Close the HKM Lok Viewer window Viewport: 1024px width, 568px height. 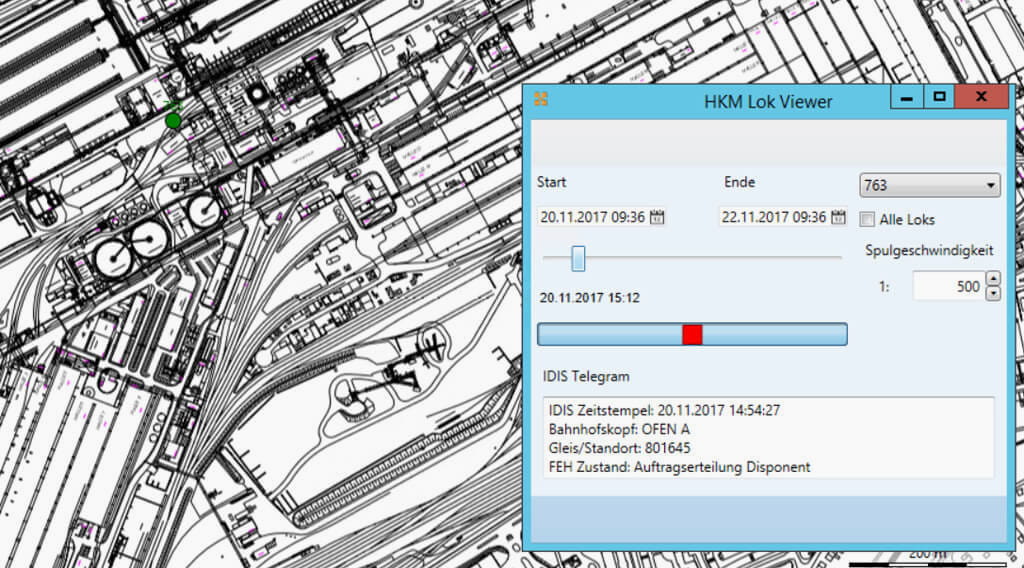point(981,98)
